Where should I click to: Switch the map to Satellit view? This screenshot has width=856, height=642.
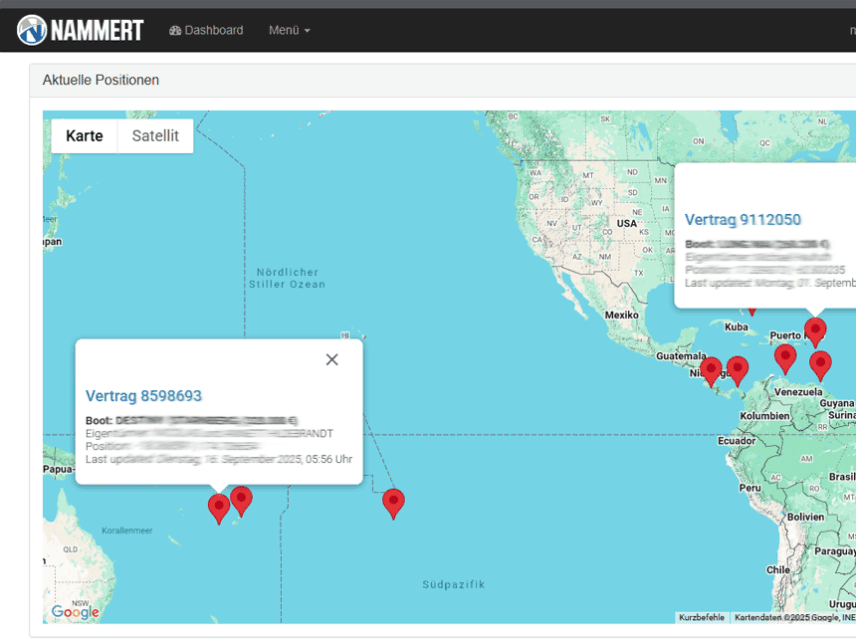(155, 136)
